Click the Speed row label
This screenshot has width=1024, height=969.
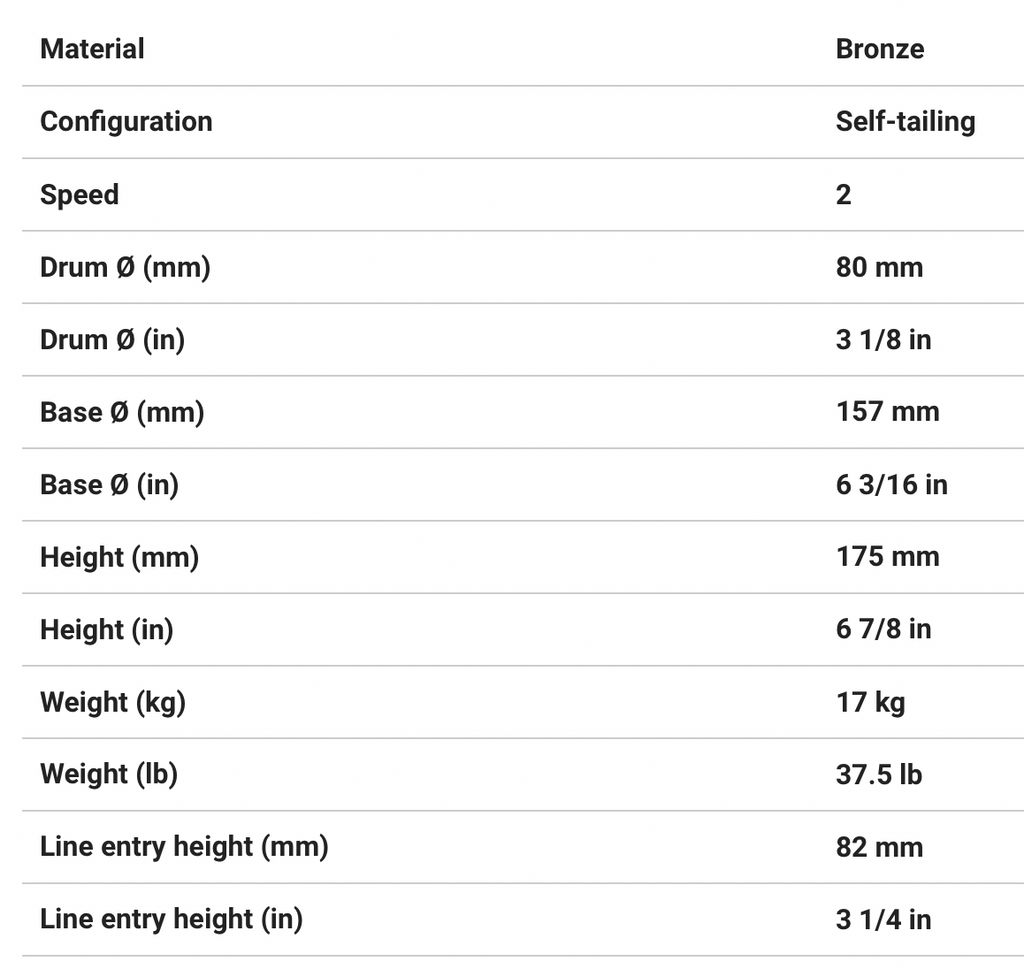click(x=79, y=194)
